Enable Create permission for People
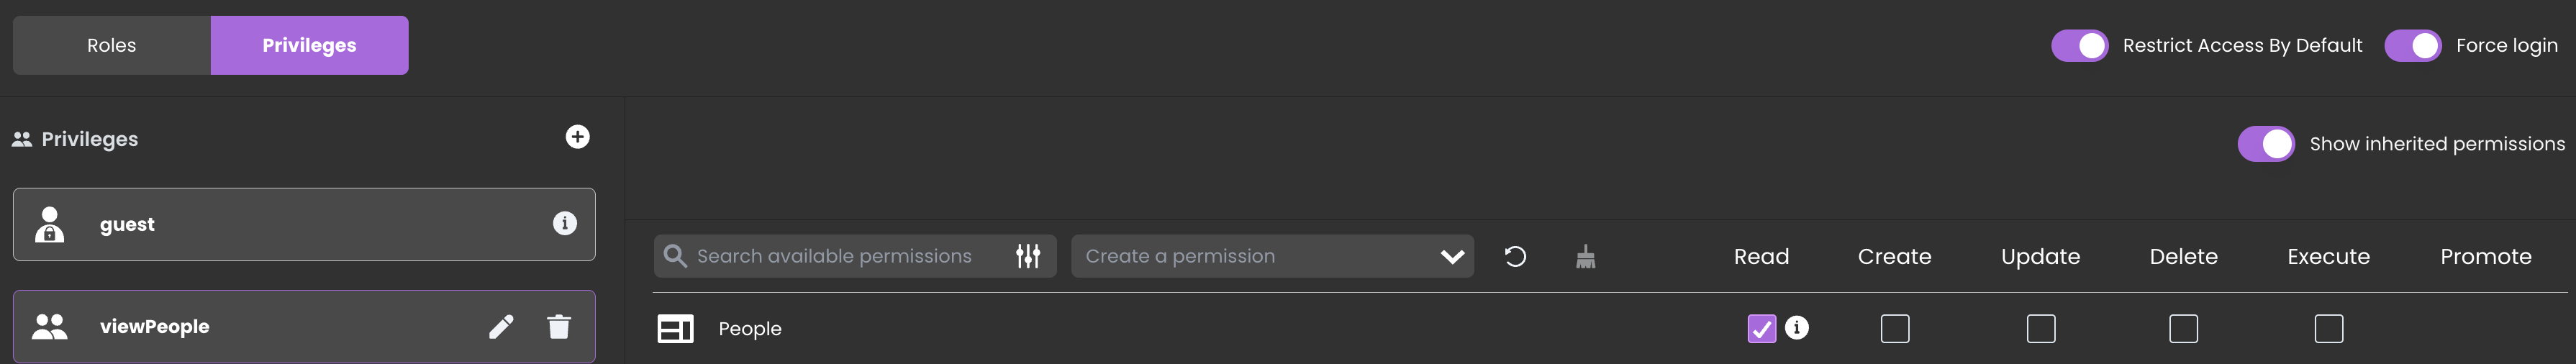2576x364 pixels. coord(1894,328)
